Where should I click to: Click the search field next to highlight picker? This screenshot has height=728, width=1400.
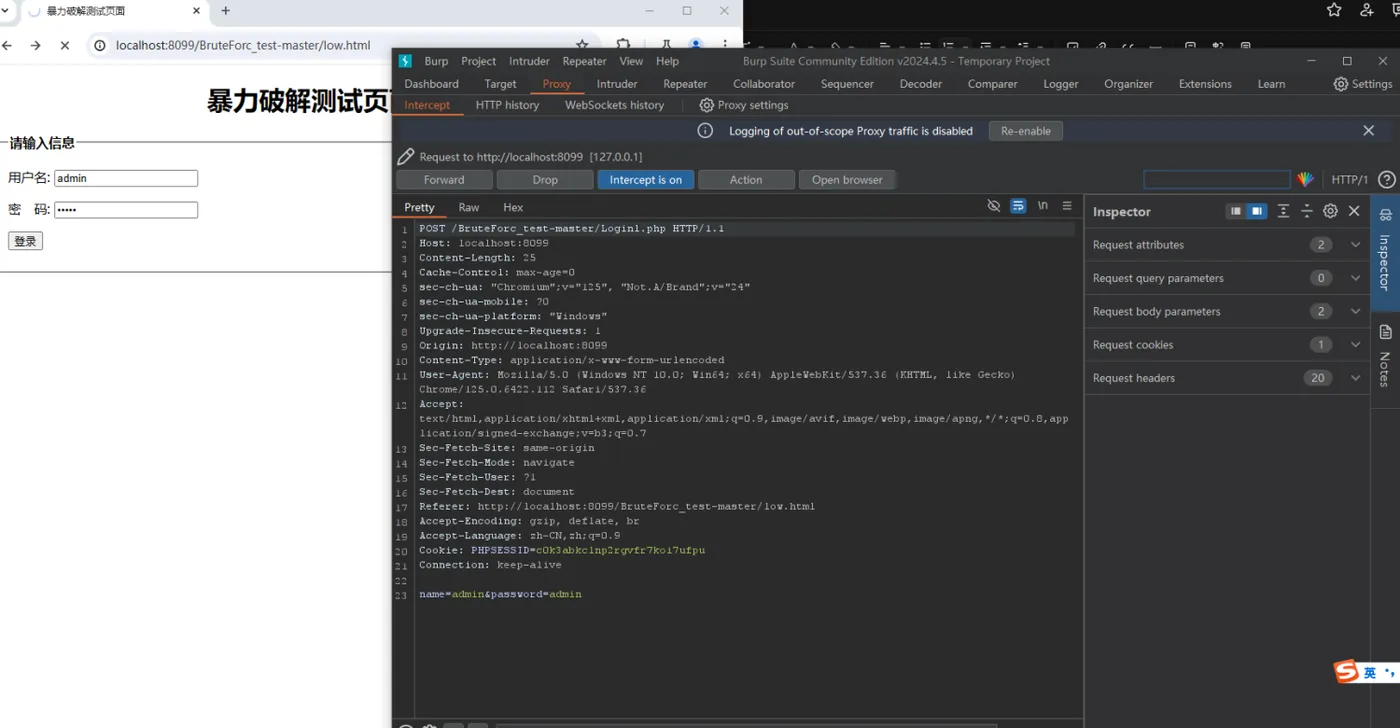click(x=1217, y=180)
